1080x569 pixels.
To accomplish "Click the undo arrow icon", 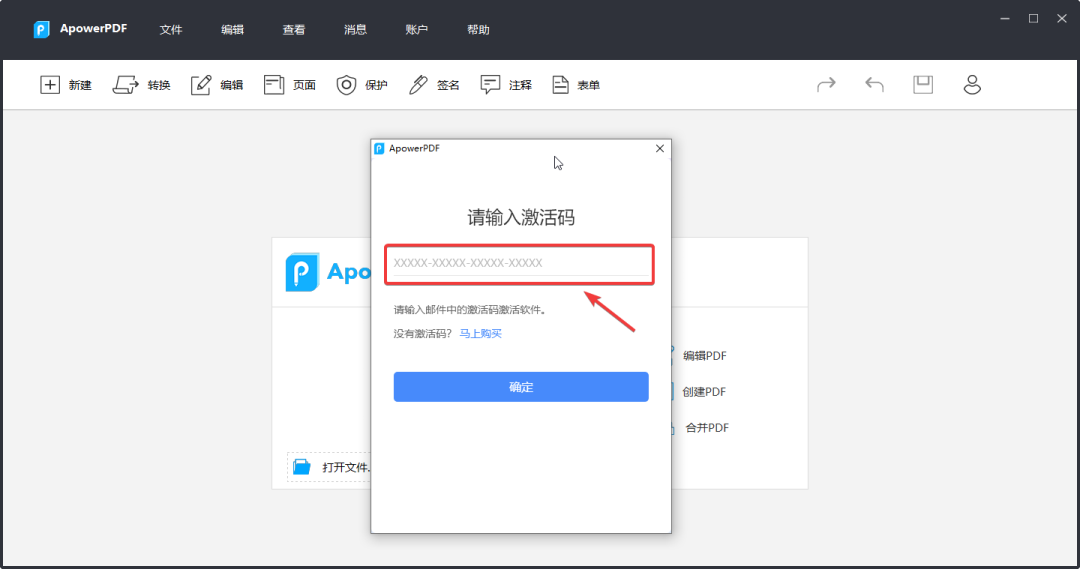I will pyautogui.click(x=874, y=85).
